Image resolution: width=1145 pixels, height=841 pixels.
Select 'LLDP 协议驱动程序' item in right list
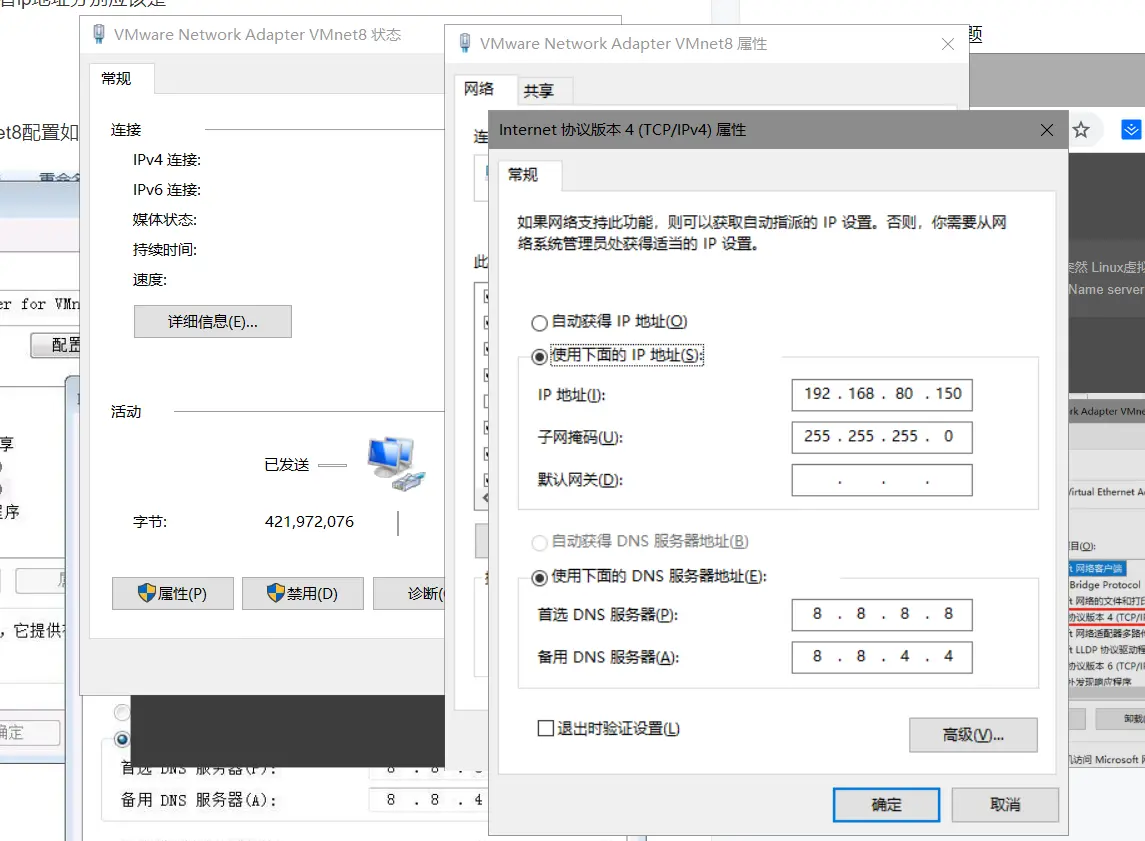[x=1106, y=650]
